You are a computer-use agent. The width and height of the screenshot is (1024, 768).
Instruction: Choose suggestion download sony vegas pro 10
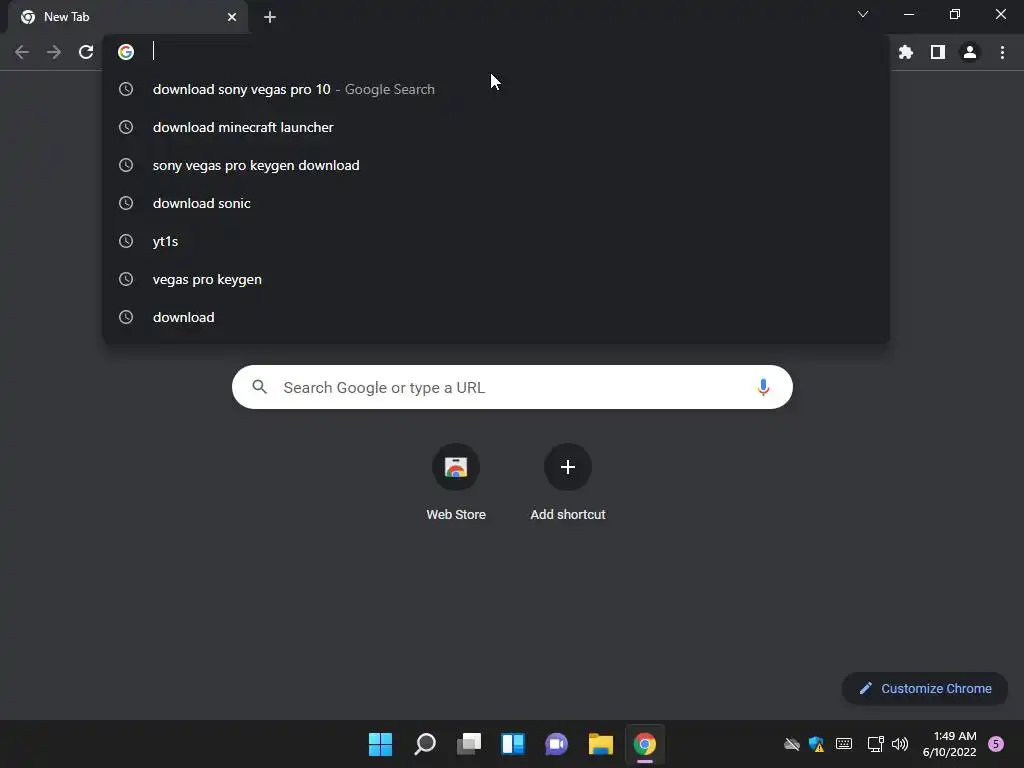496,89
